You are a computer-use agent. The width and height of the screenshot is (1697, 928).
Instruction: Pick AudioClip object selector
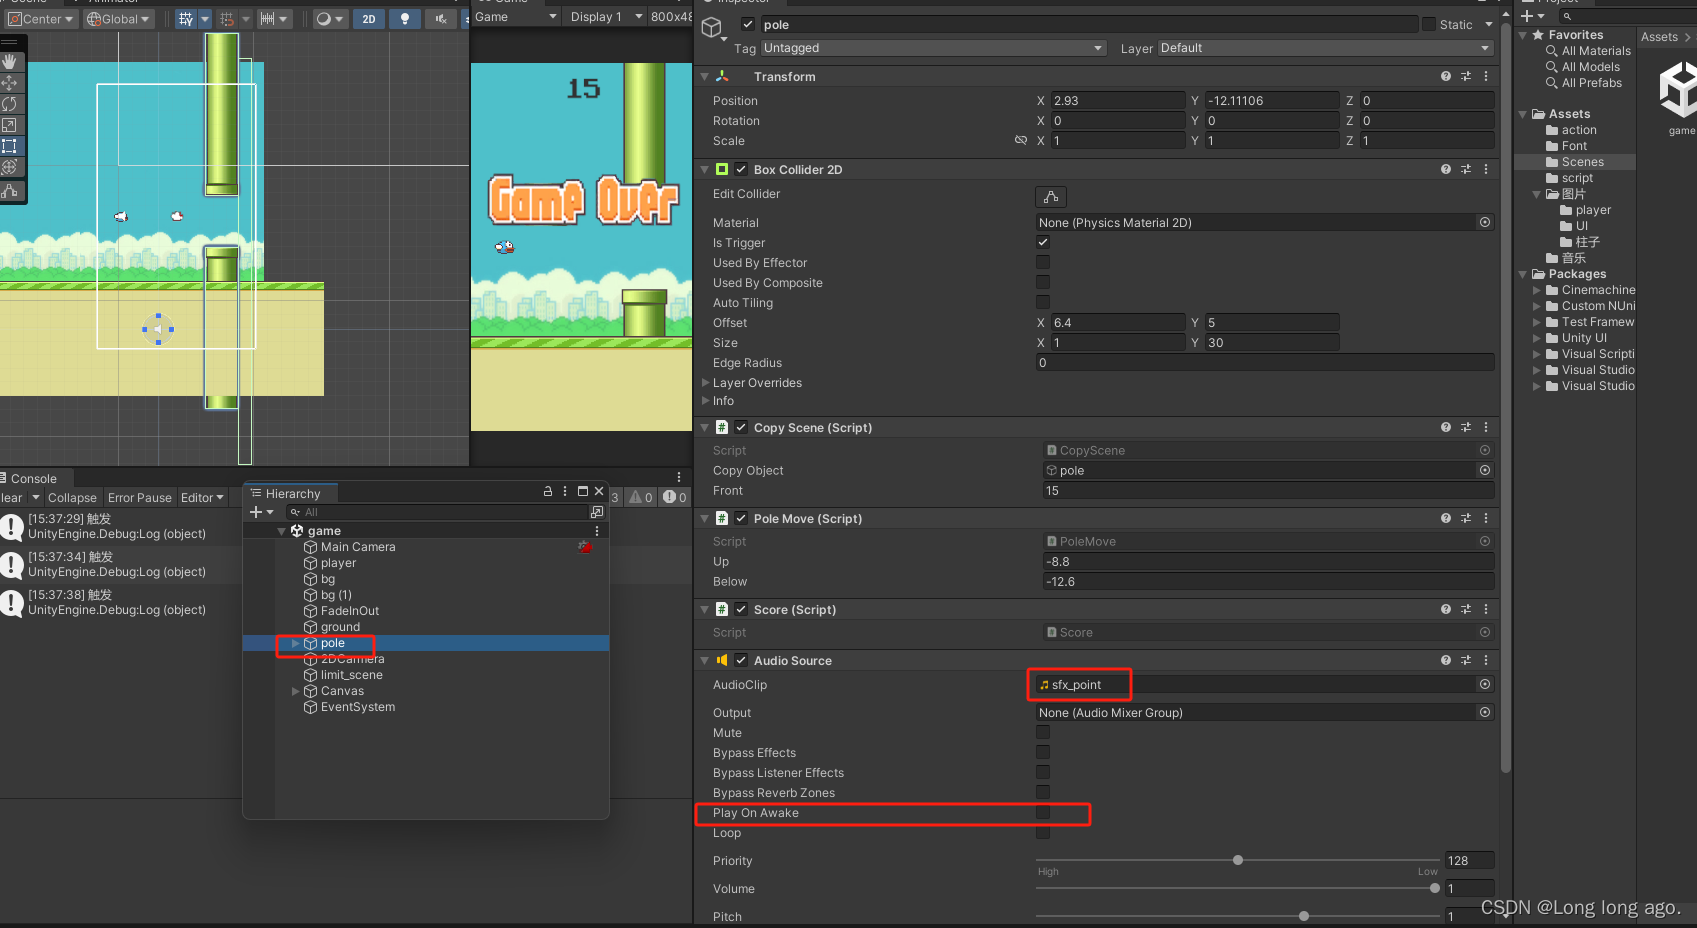point(1485,684)
